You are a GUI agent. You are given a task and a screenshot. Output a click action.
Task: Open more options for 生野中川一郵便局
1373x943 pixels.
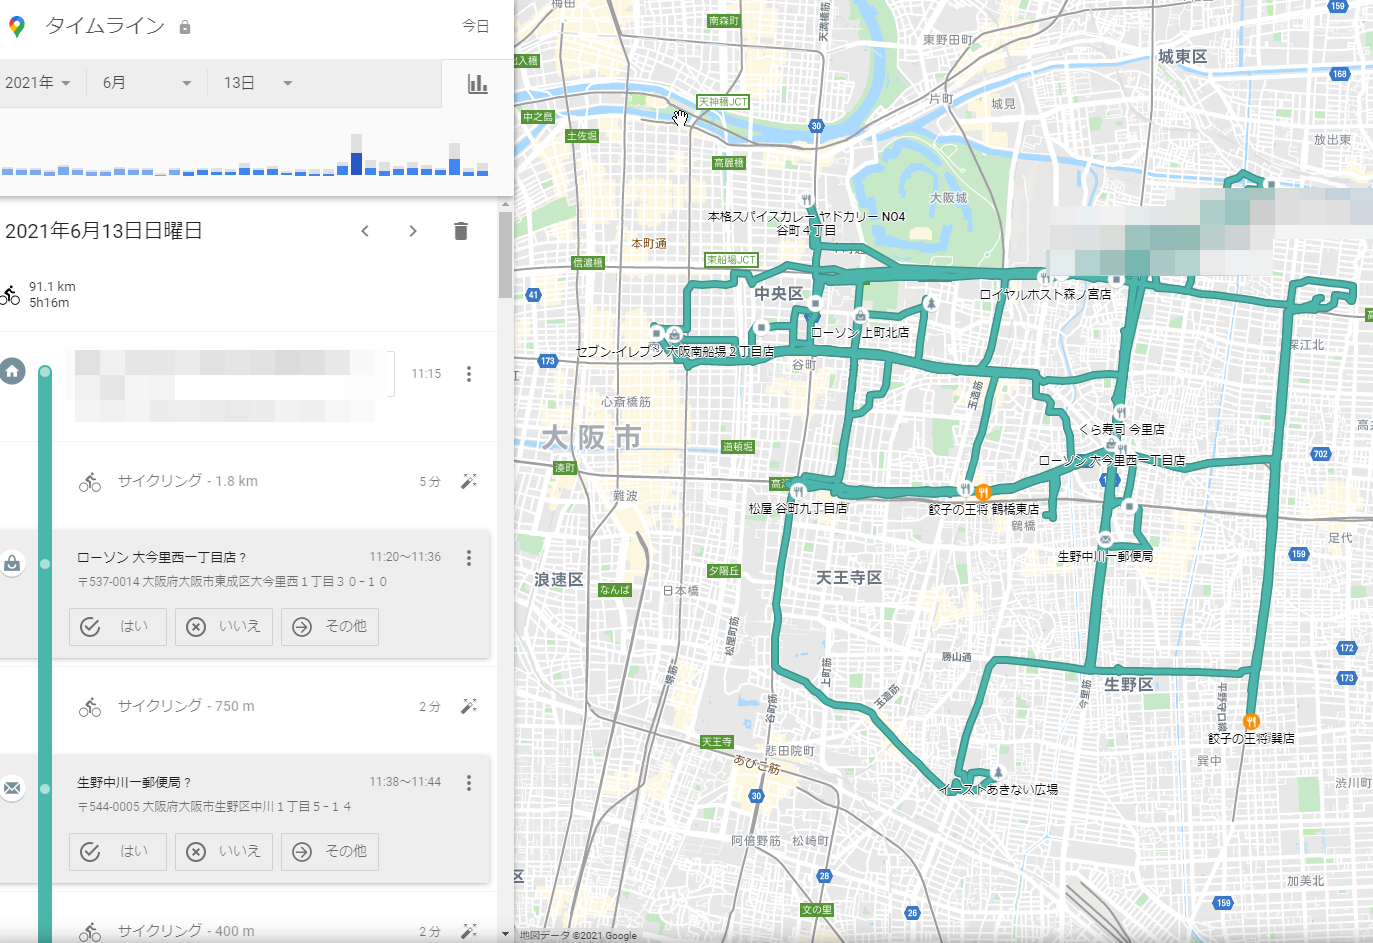(468, 783)
